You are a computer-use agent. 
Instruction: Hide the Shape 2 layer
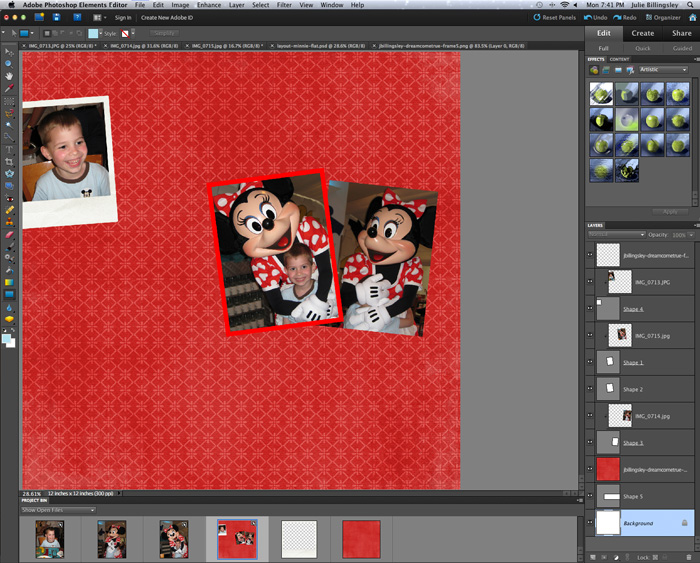point(590,388)
